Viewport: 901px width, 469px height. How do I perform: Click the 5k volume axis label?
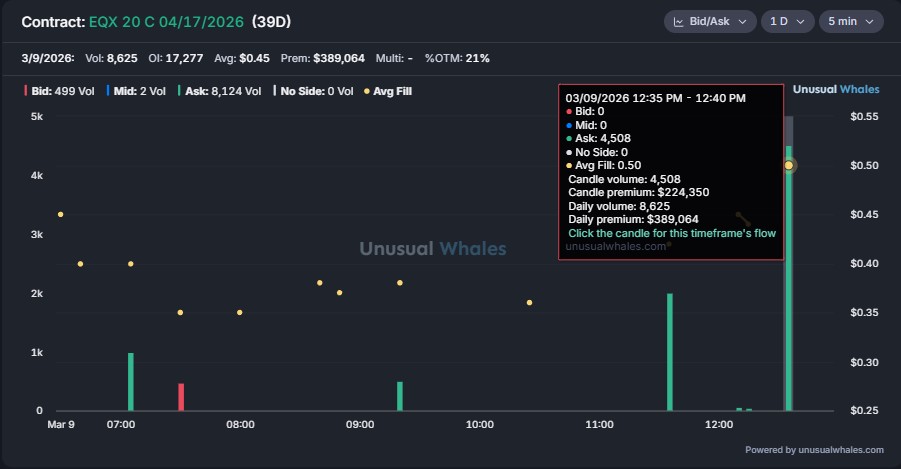[37, 117]
